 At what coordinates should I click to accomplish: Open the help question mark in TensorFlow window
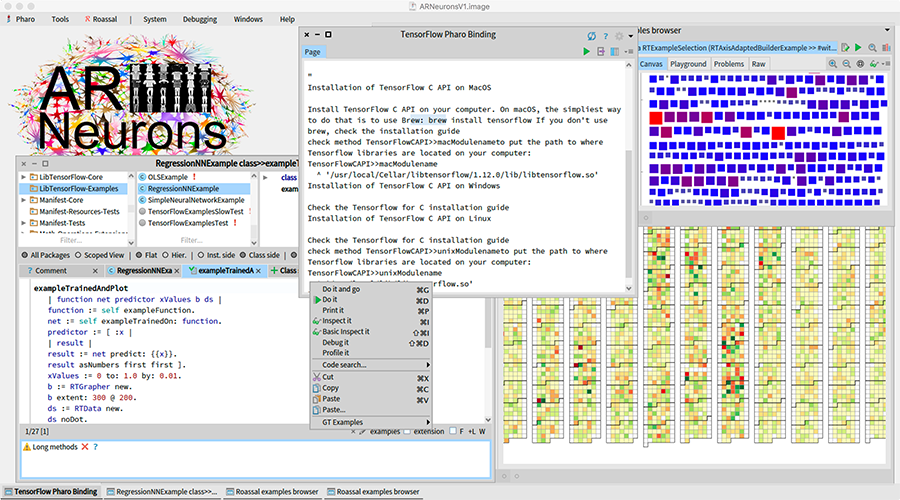click(606, 36)
